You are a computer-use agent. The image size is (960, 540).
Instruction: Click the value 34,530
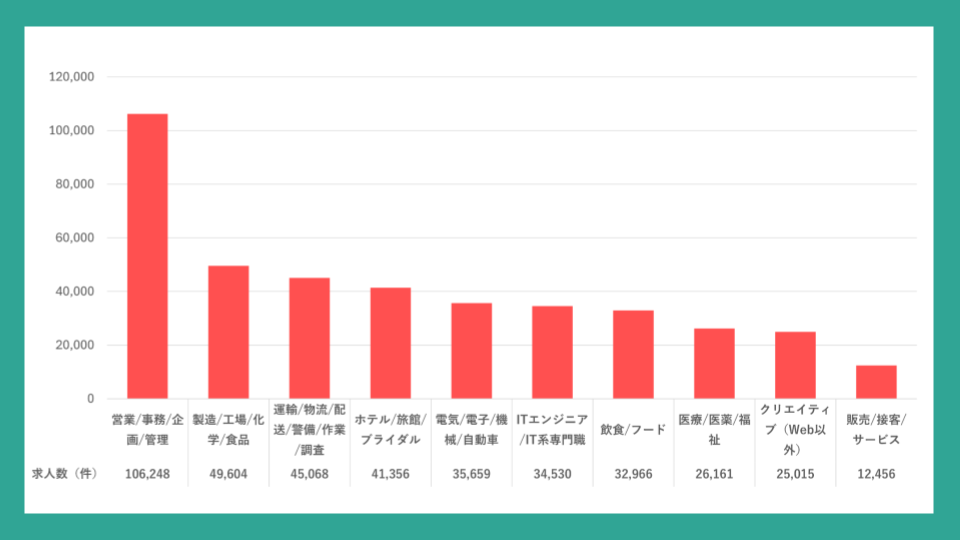point(552,474)
